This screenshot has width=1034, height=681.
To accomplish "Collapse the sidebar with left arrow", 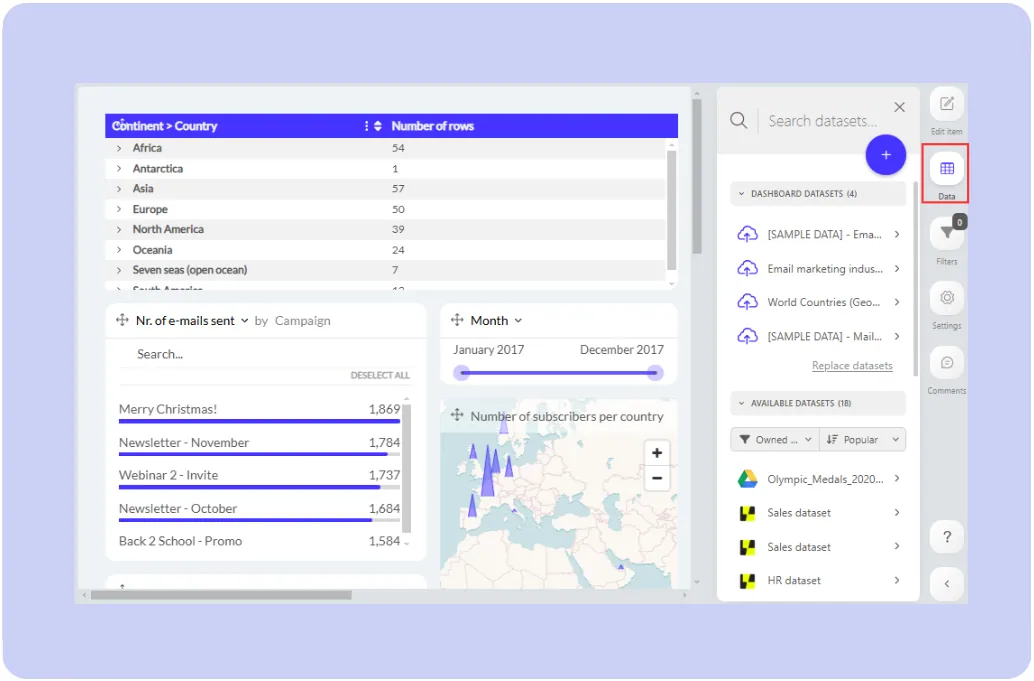I will tap(946, 583).
